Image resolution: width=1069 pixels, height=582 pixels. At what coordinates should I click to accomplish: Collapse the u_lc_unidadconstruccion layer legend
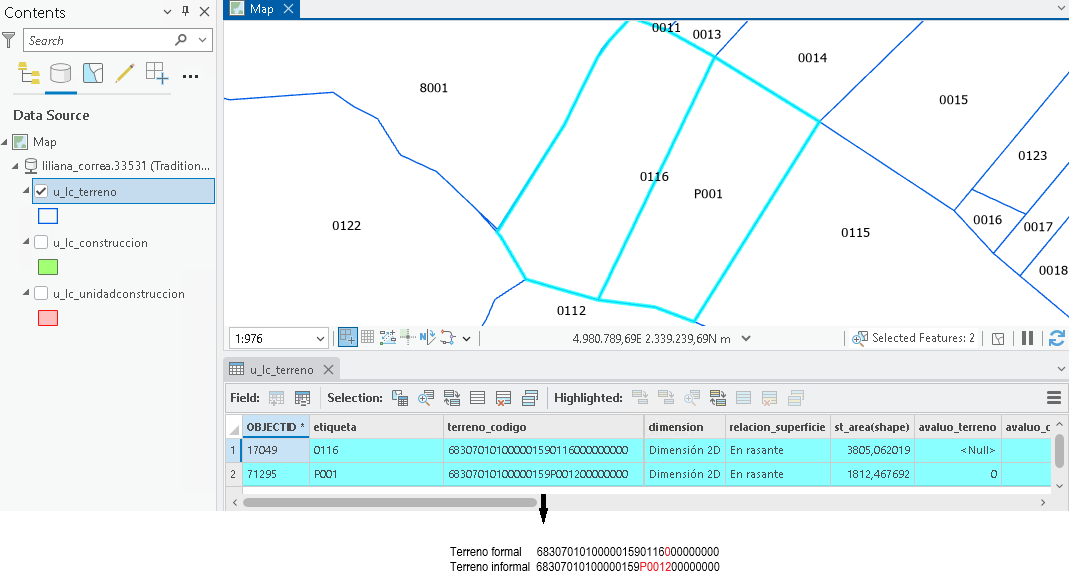tap(26, 293)
